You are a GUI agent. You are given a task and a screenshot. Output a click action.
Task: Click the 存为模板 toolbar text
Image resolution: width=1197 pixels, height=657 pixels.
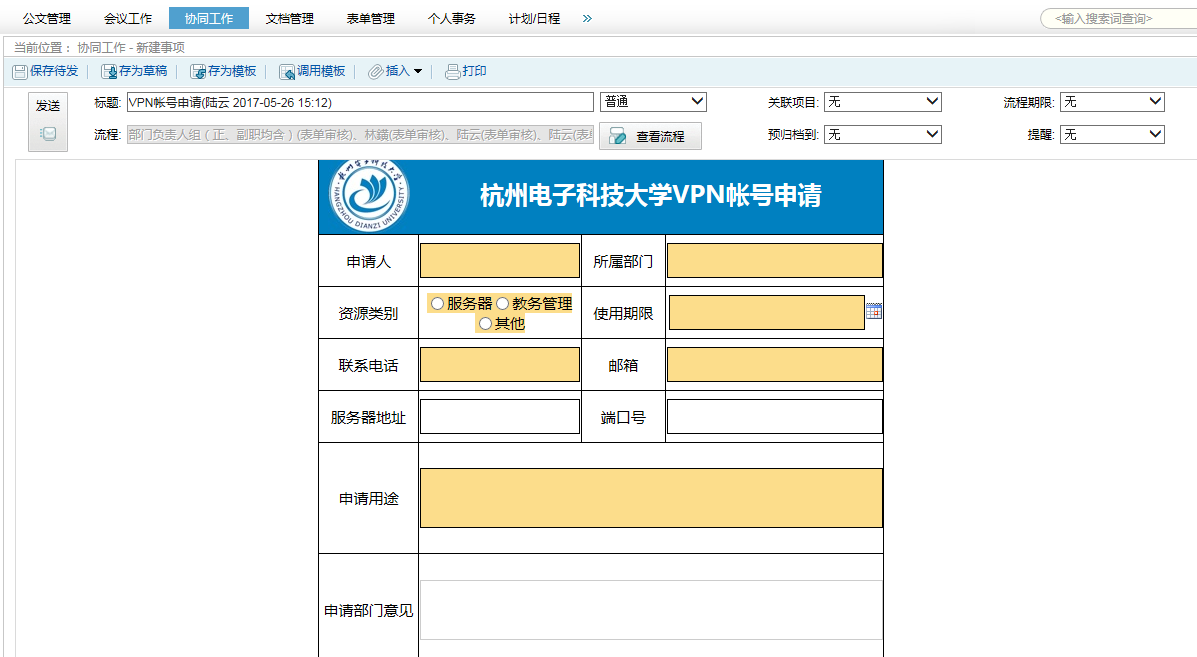(232, 71)
